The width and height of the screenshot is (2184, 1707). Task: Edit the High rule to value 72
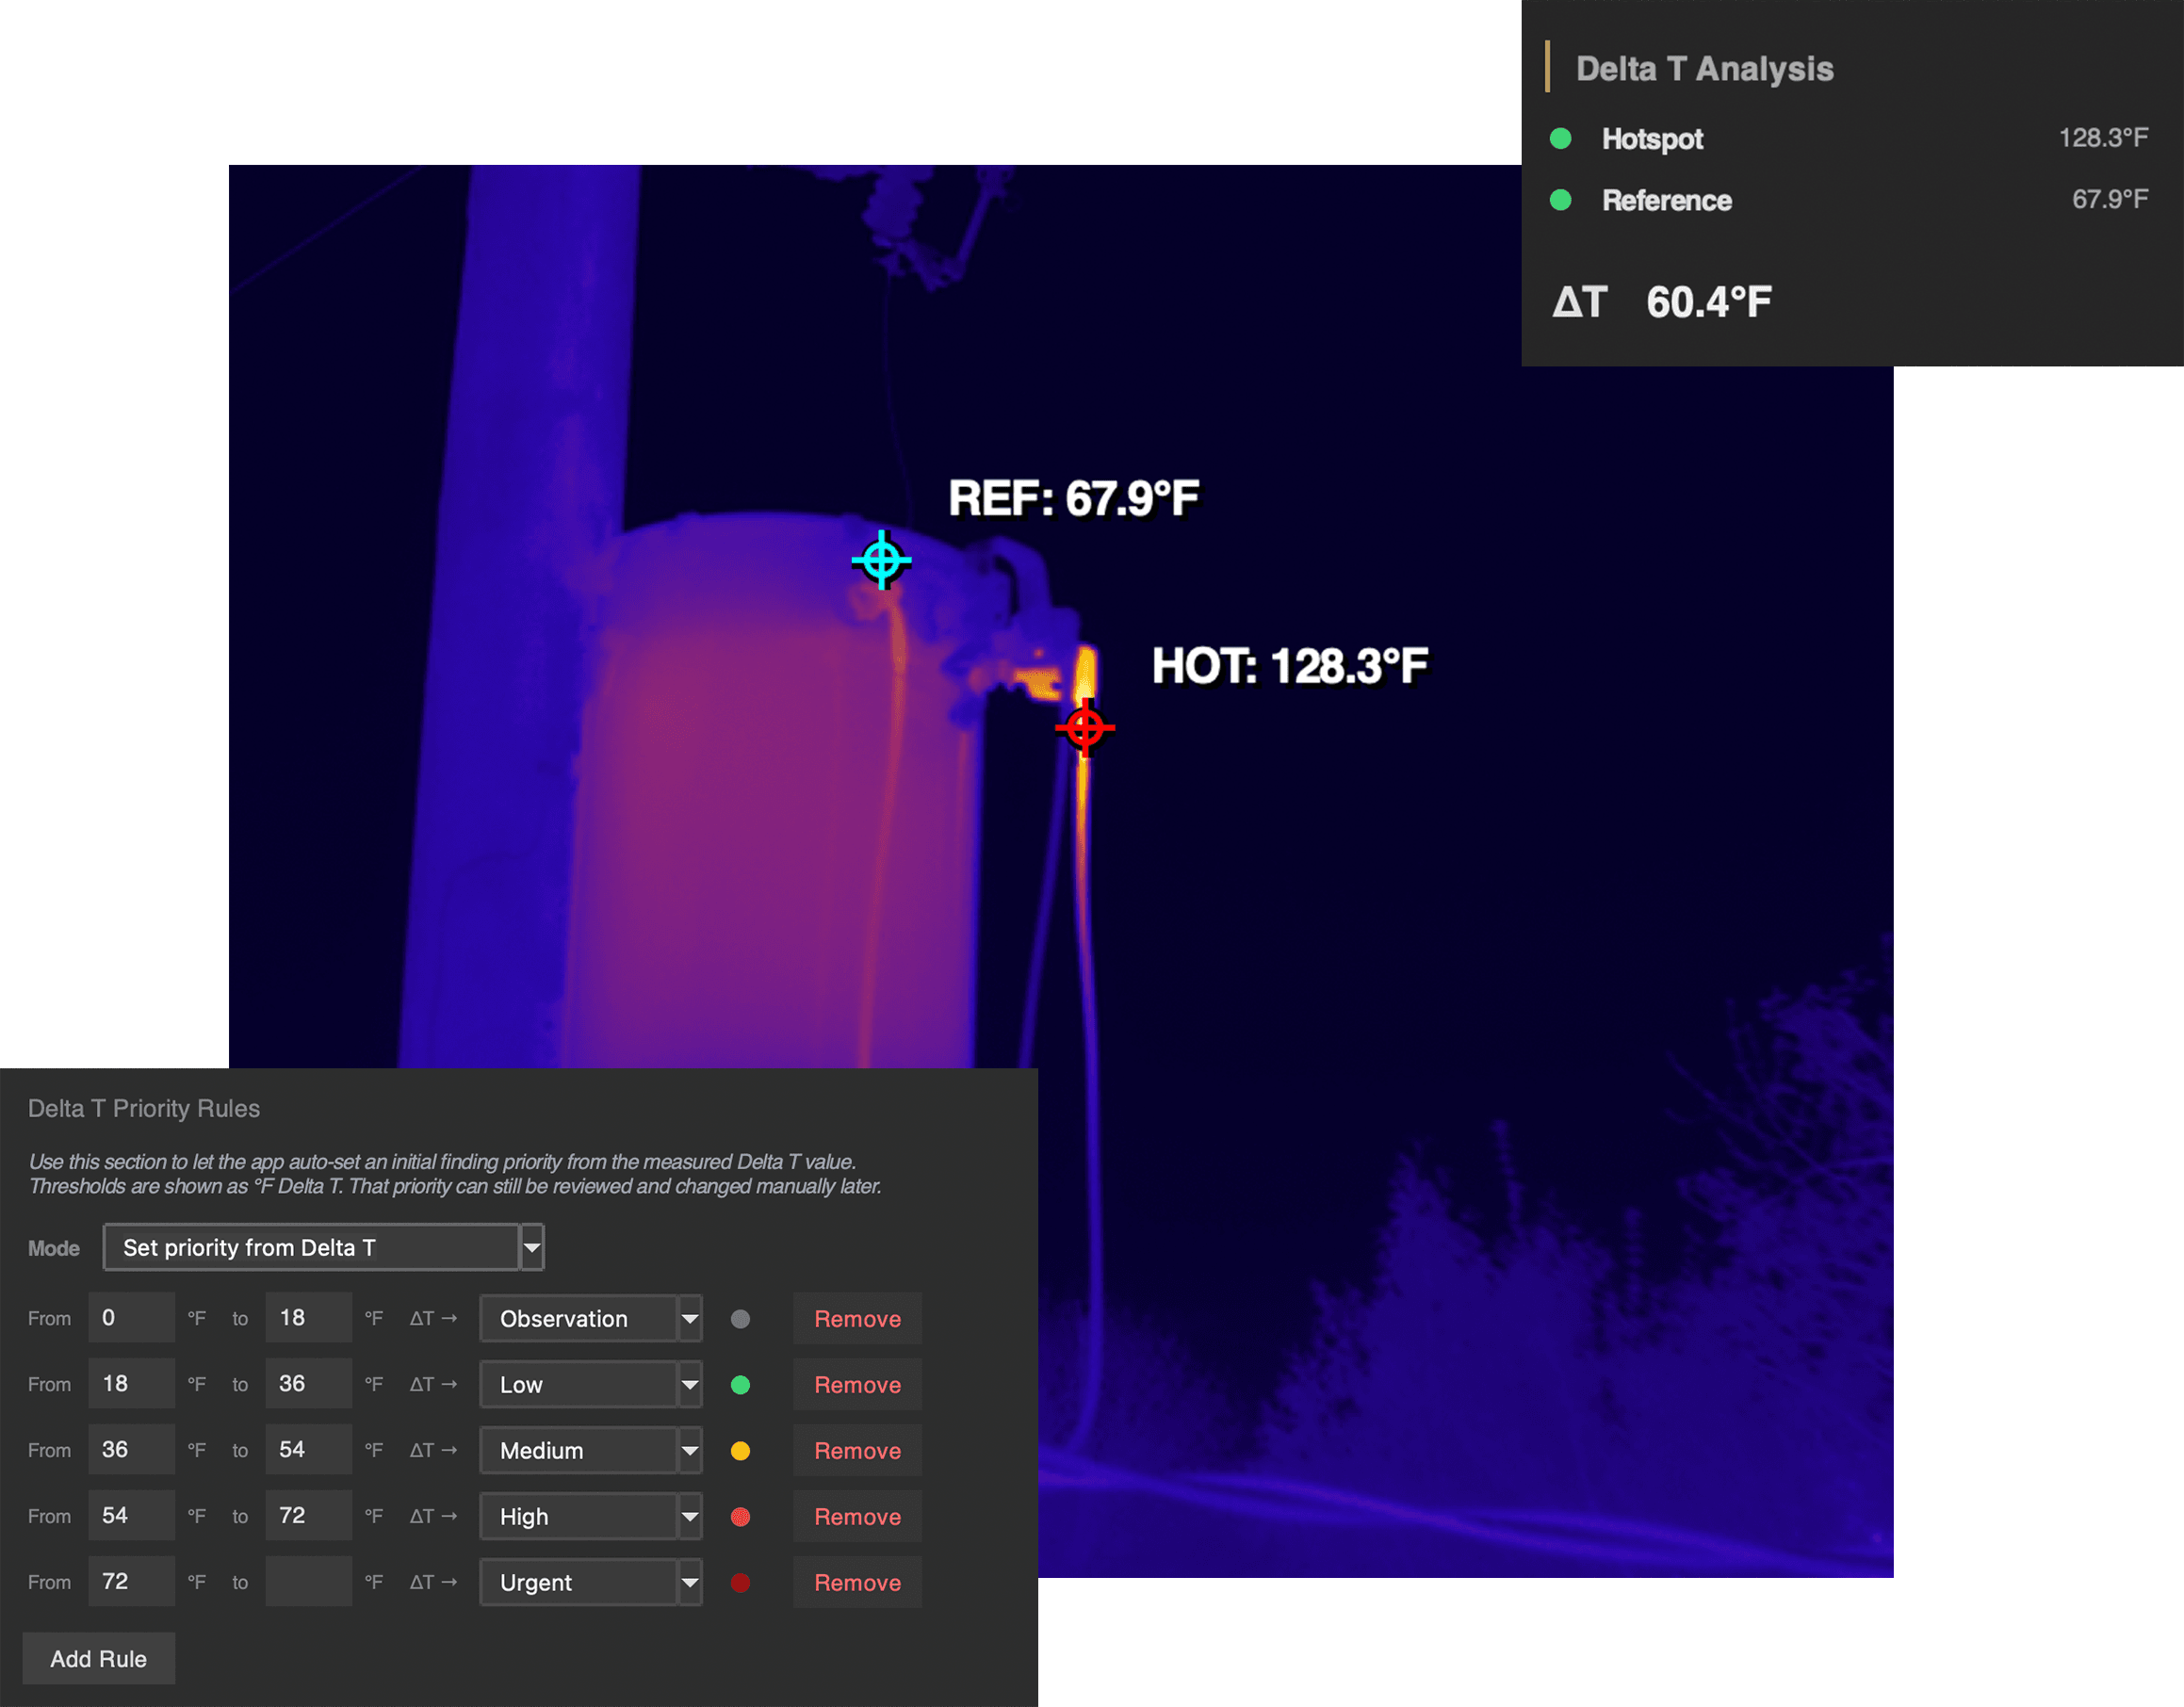[x=308, y=1515]
